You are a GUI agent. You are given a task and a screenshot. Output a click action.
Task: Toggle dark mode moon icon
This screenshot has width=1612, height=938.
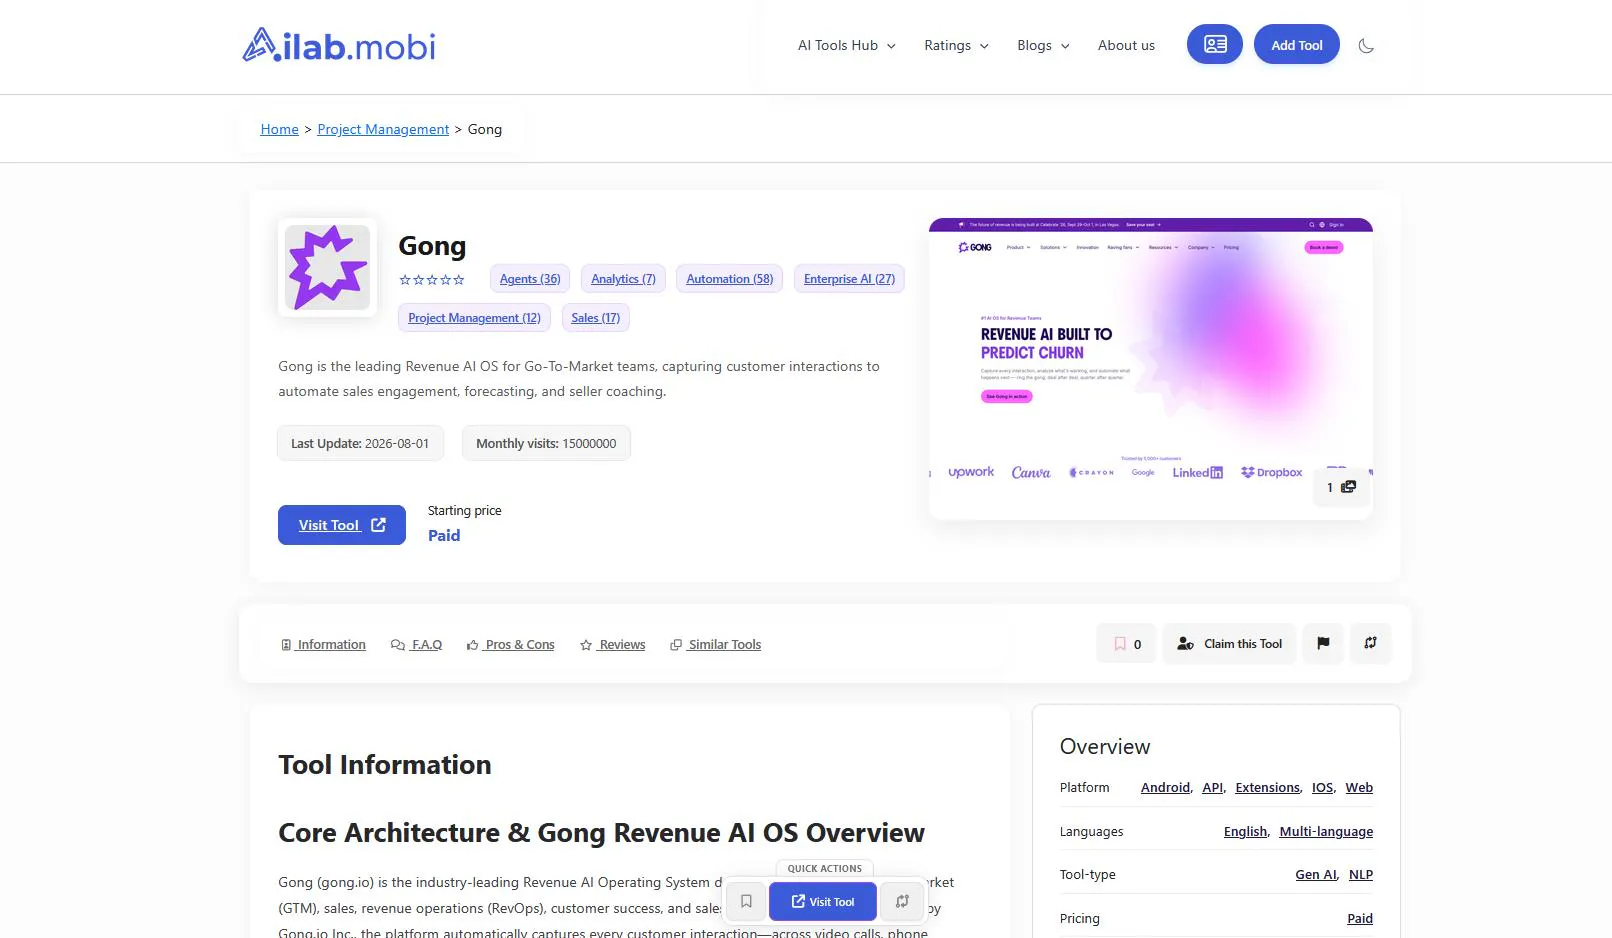pyautogui.click(x=1366, y=45)
